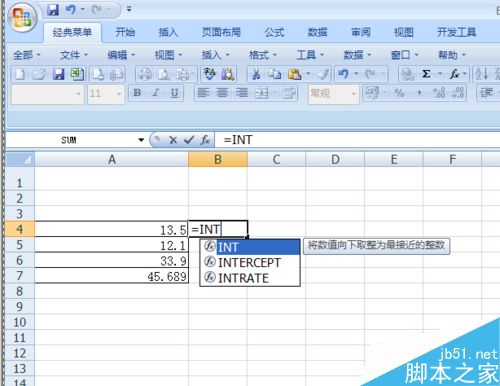Click the Paste clipboard icon

tap(295, 74)
